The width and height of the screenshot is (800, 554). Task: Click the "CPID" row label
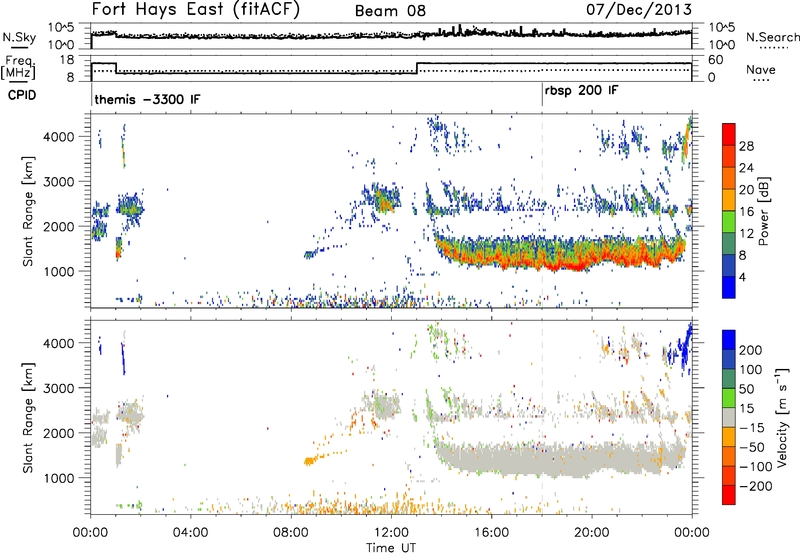click(x=22, y=95)
